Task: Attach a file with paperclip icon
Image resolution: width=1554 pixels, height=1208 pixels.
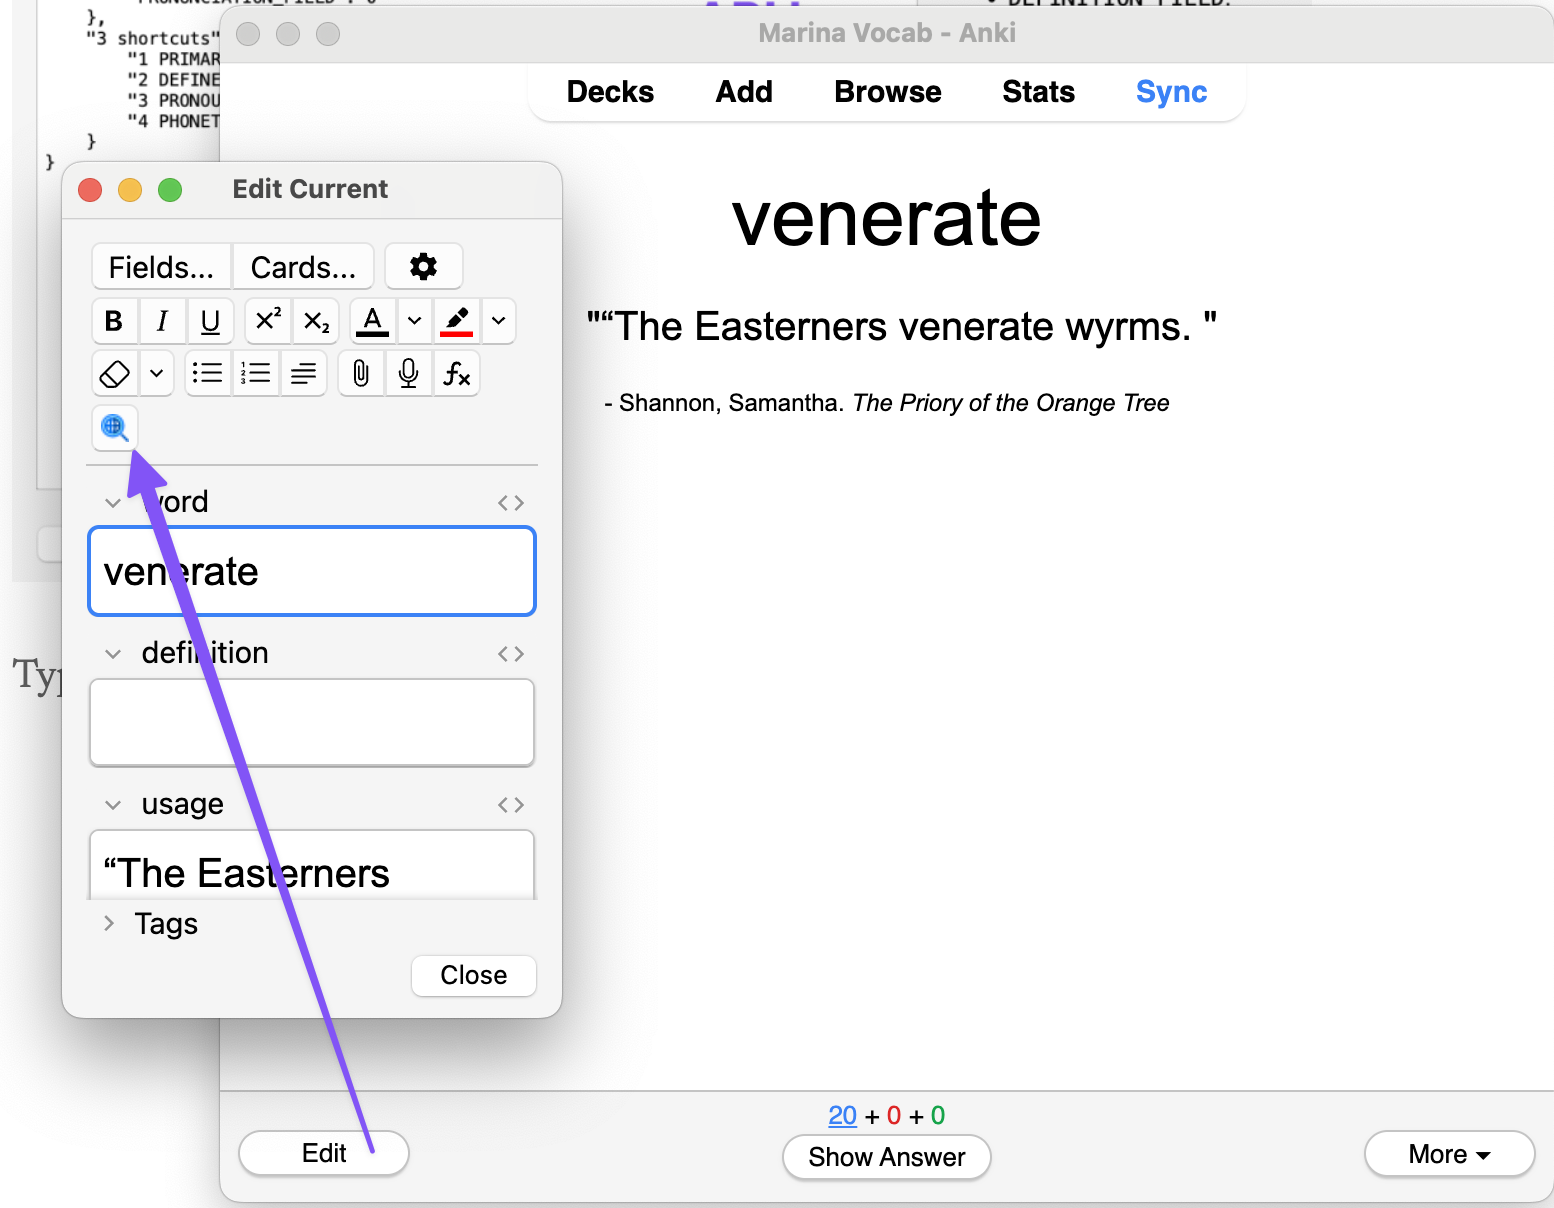Action: (361, 374)
